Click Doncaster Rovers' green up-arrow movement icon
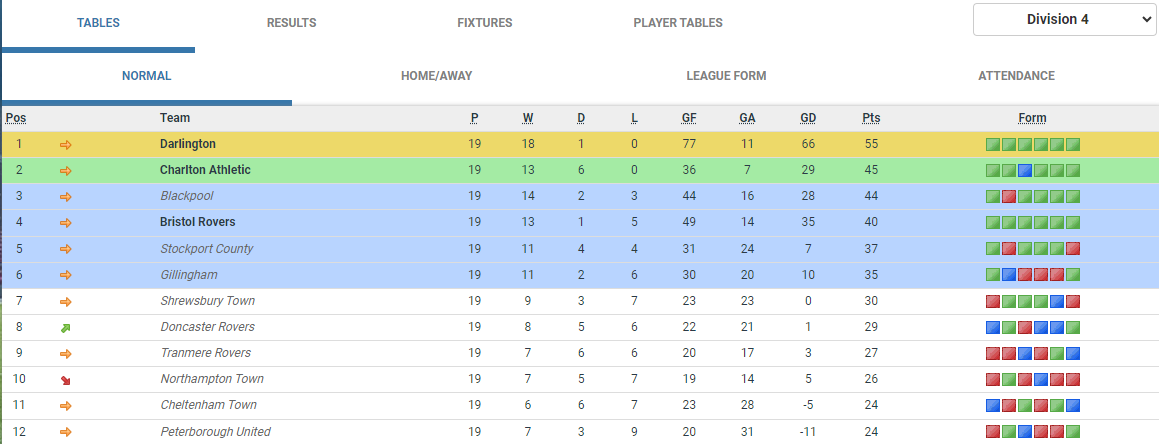 tap(66, 327)
